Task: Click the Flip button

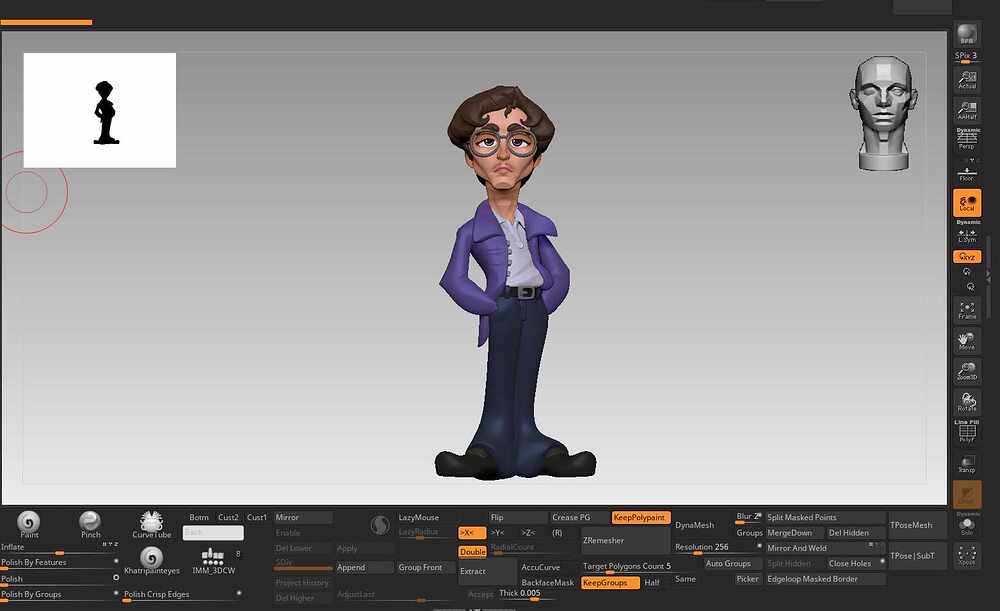Action: [518, 517]
